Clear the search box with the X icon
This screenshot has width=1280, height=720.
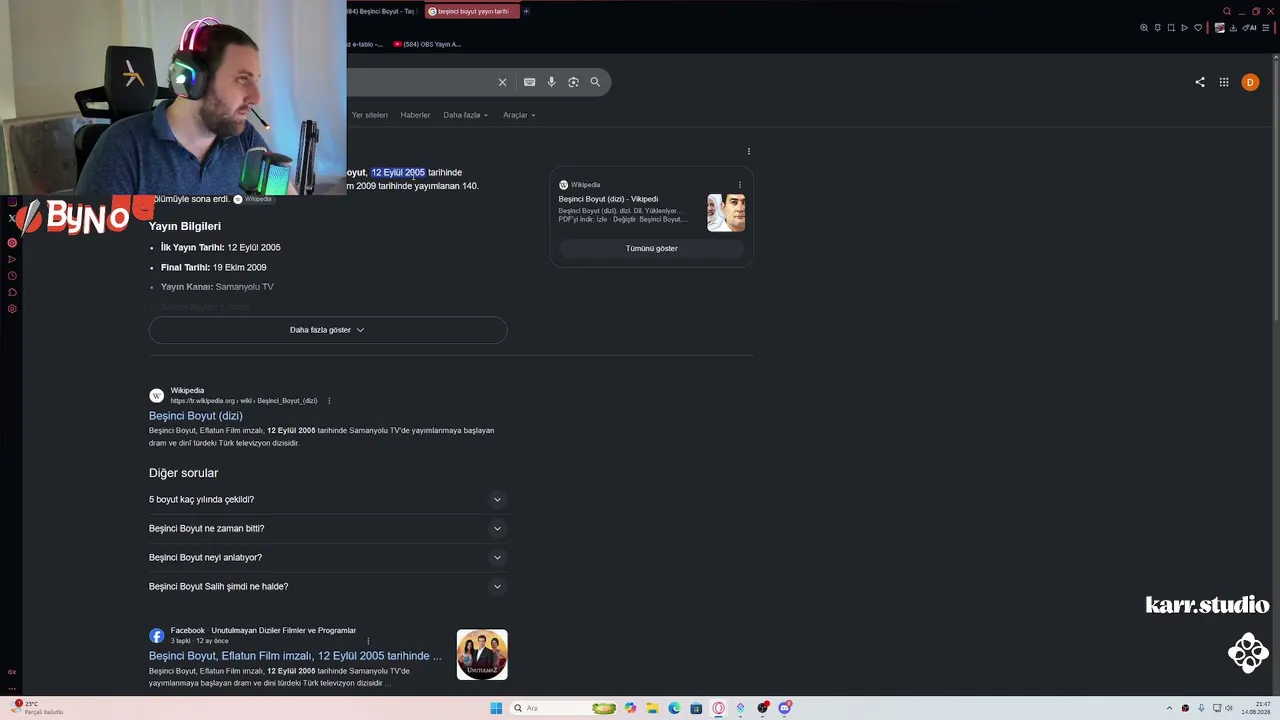pos(502,82)
